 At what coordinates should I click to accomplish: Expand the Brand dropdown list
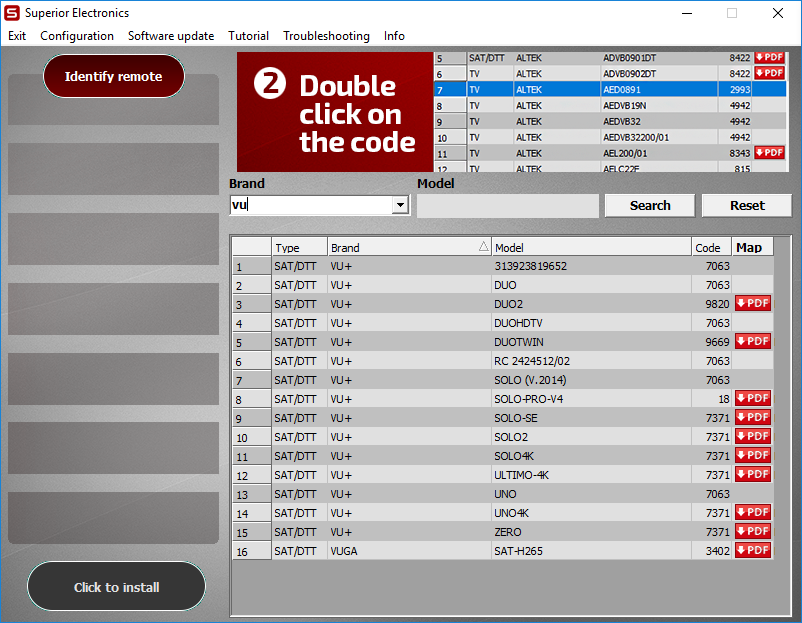click(x=400, y=205)
